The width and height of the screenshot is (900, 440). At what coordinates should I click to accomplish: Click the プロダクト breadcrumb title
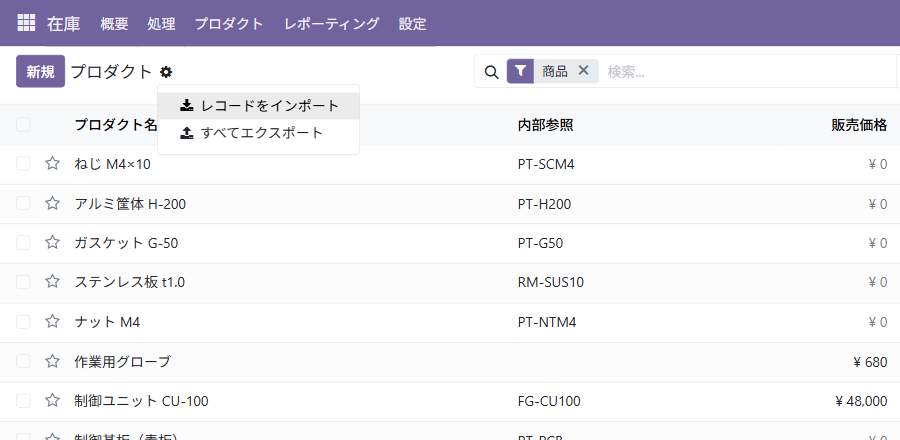coord(111,72)
